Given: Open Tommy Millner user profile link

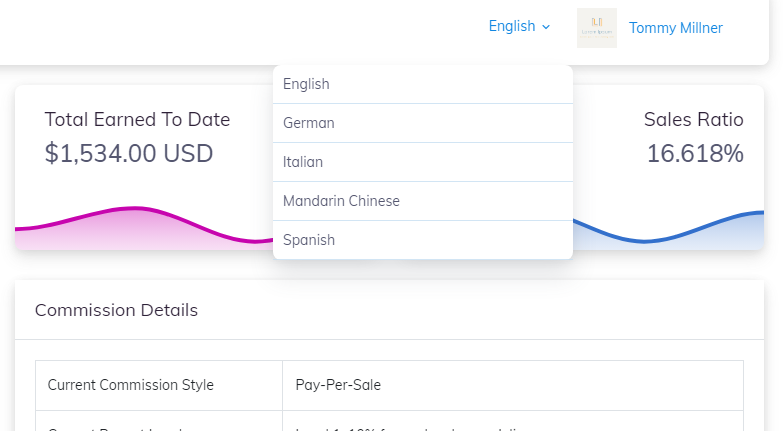Looking at the screenshot, I should pyautogui.click(x=676, y=28).
